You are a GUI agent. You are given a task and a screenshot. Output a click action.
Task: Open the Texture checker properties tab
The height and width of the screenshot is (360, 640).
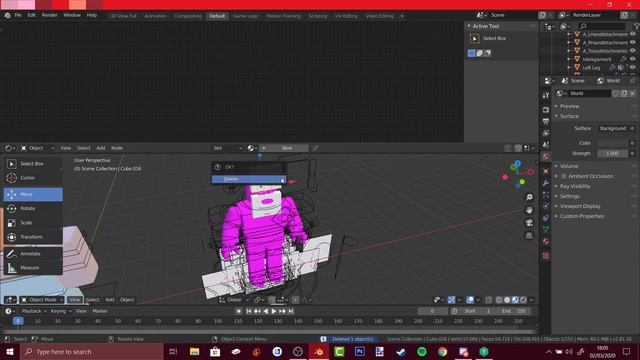(546, 256)
